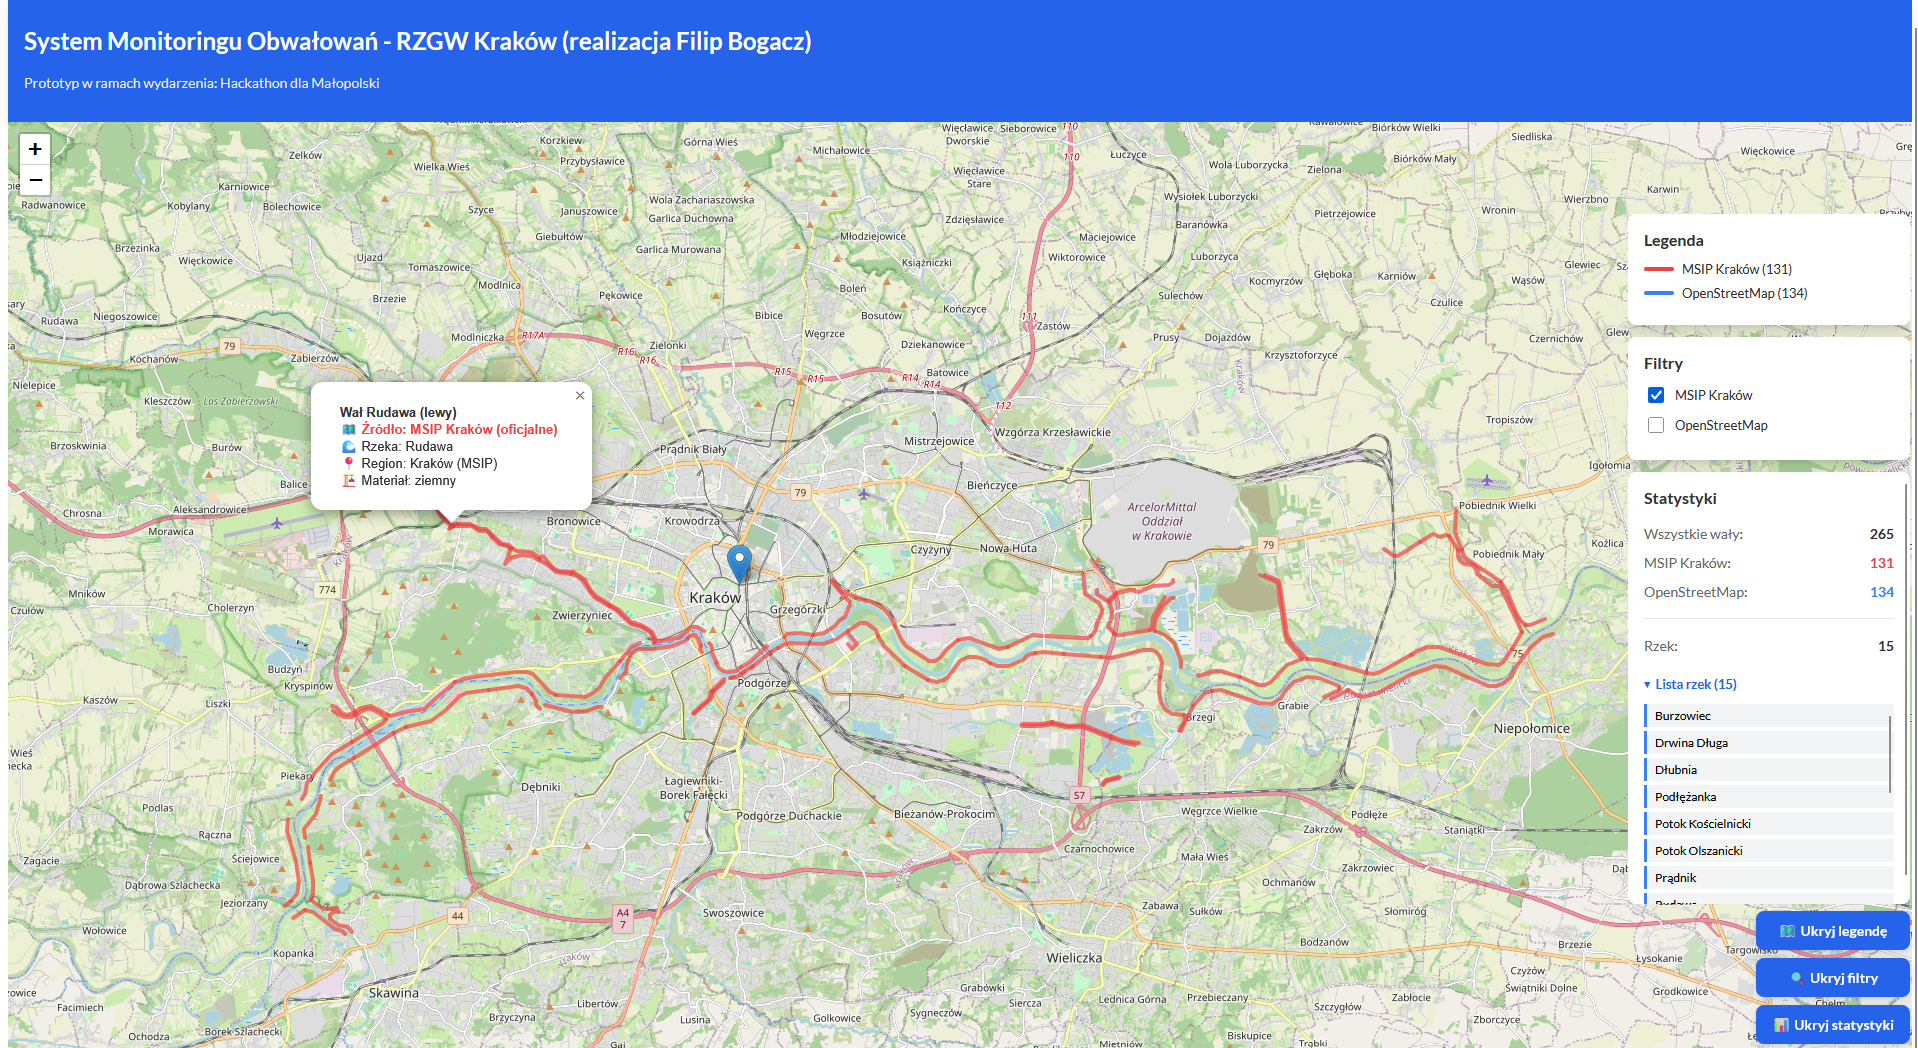Click red MSIP Kraków legend line
This screenshot has height=1048, width=1918.
[x=1658, y=269]
